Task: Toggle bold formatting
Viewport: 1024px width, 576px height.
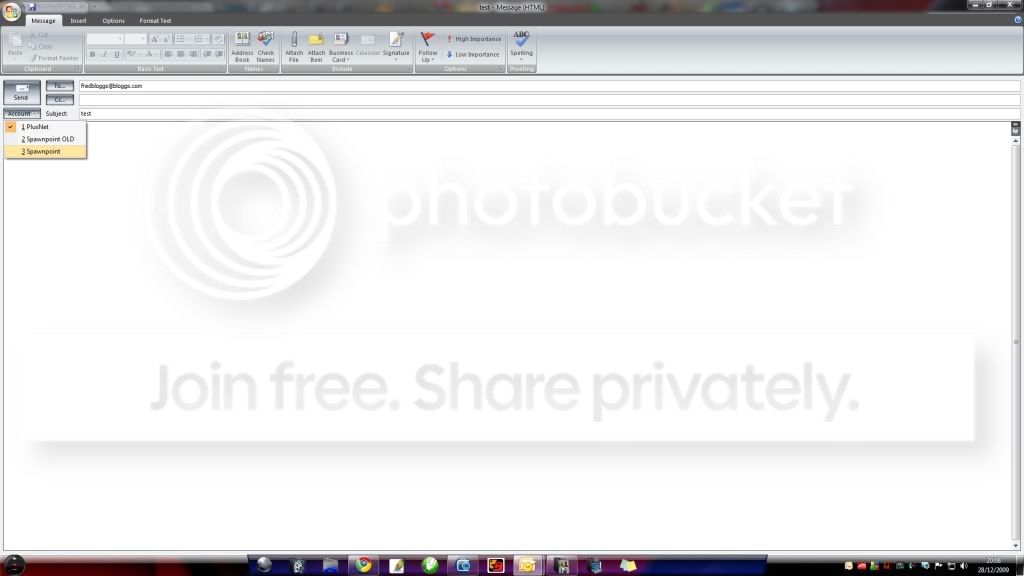Action: click(x=92, y=54)
